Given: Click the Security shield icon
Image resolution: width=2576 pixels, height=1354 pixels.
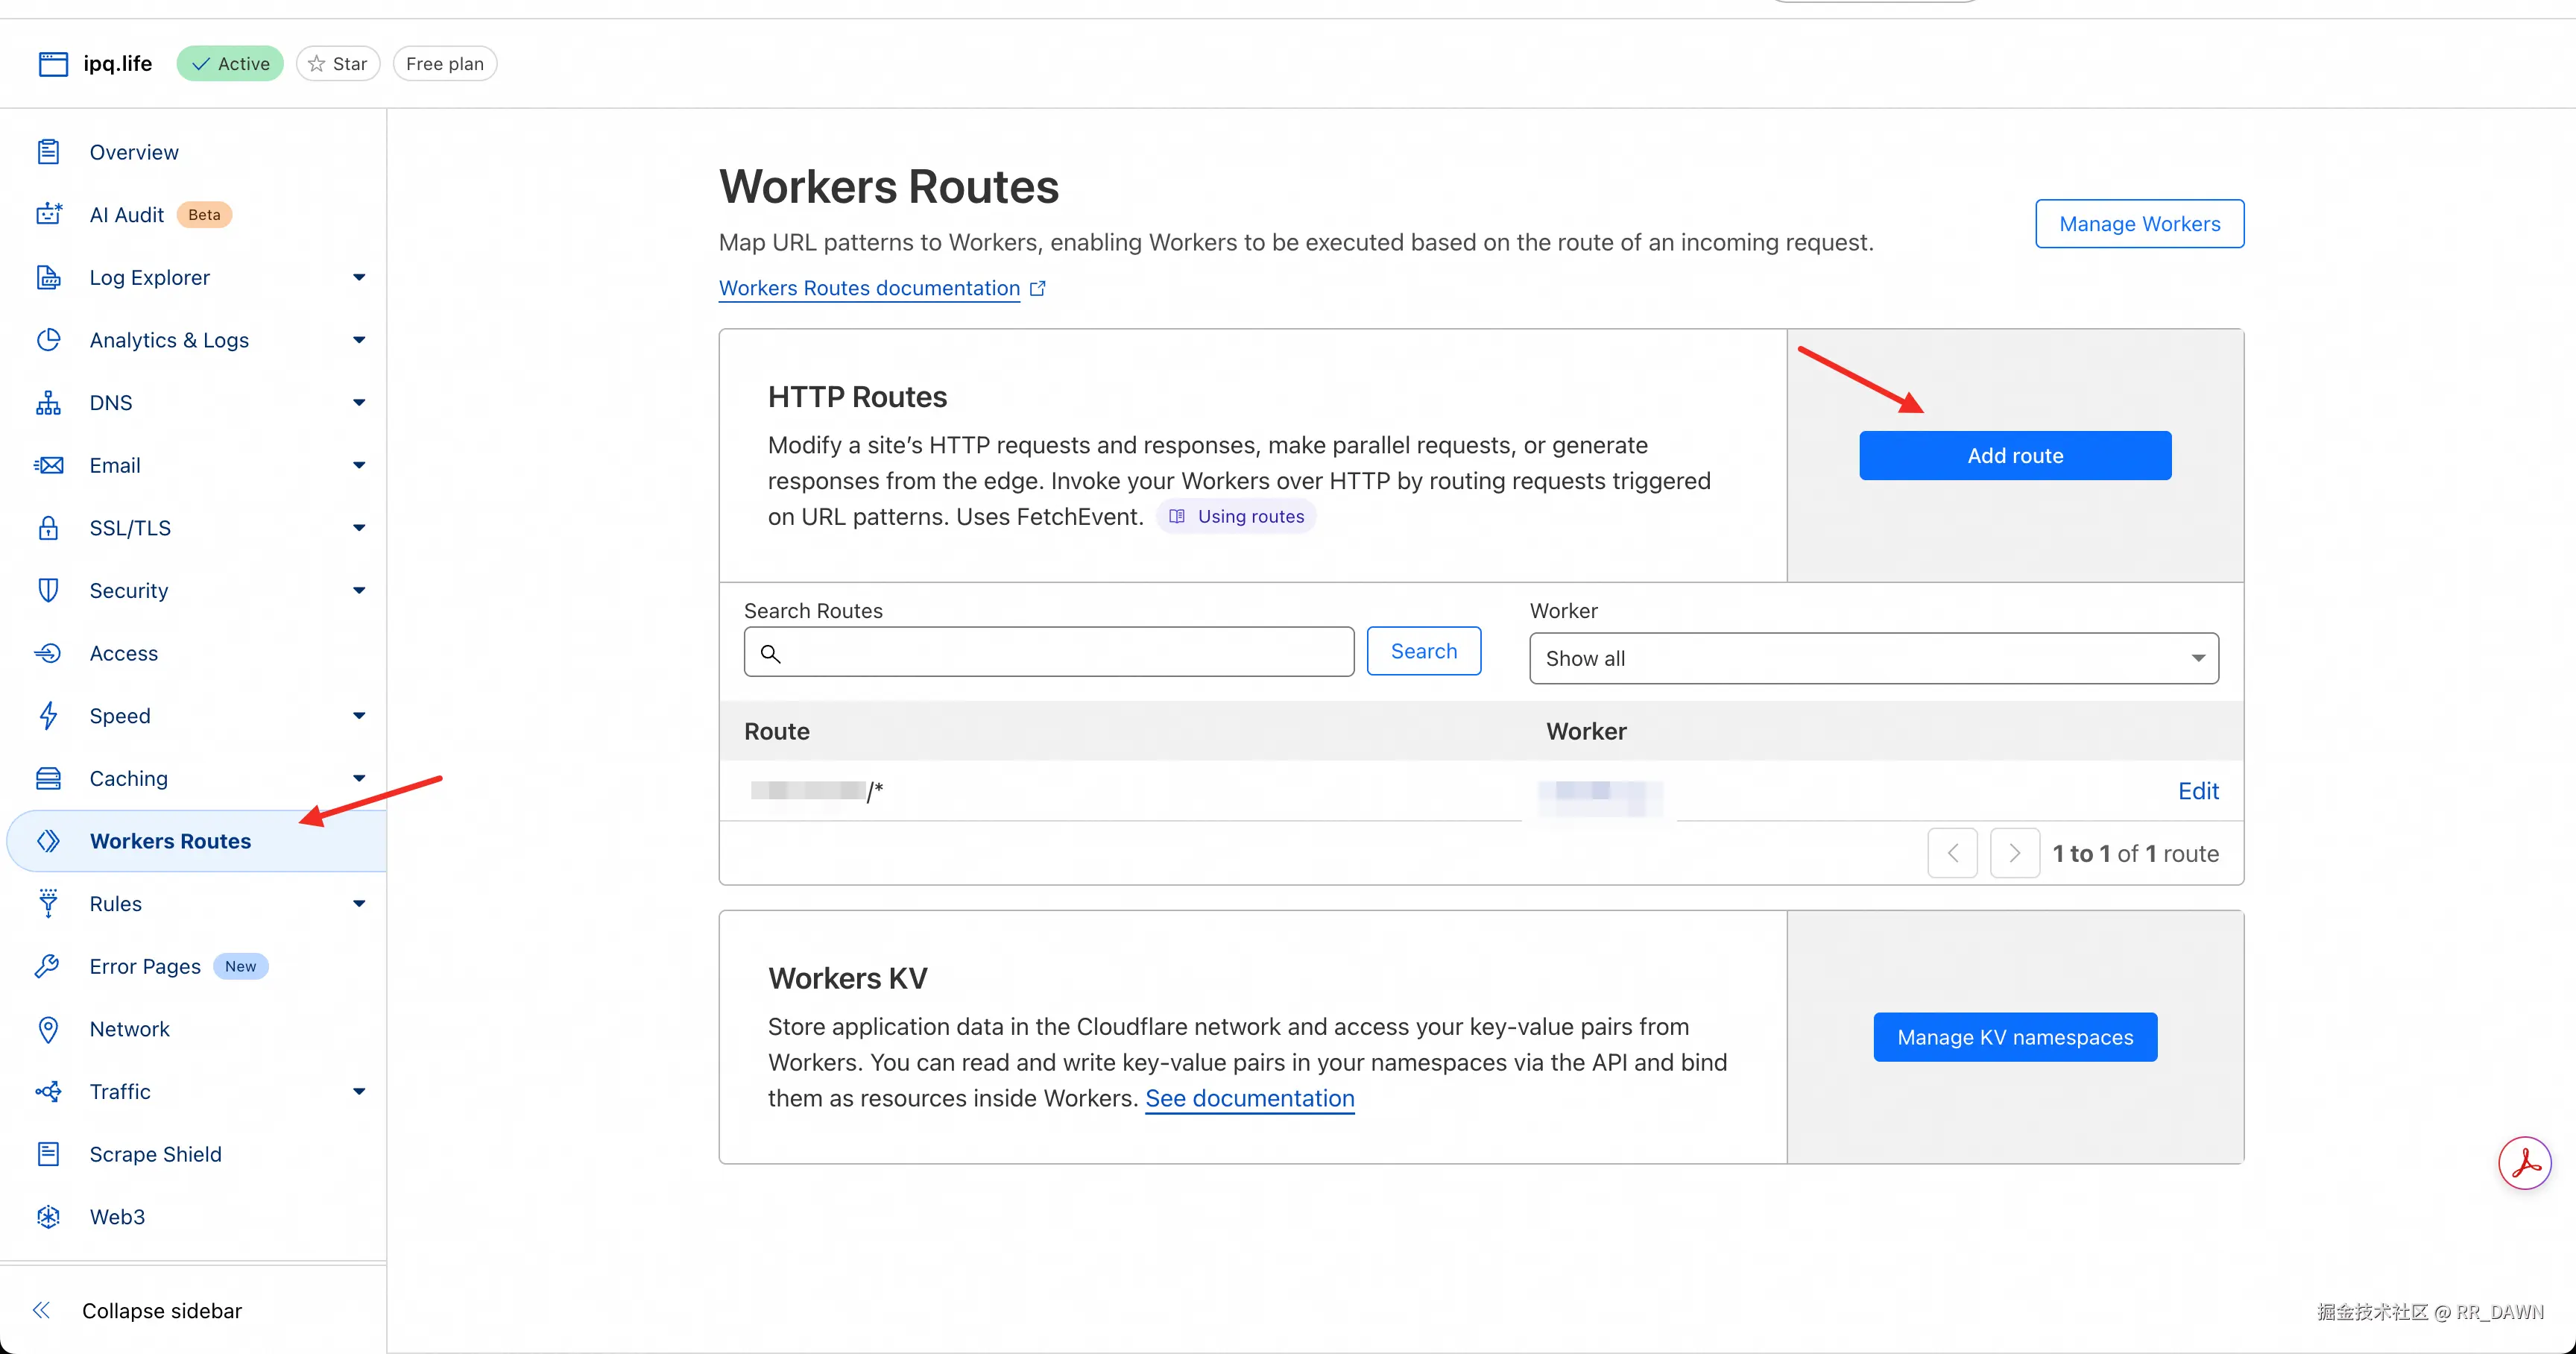Looking at the screenshot, I should (48, 590).
